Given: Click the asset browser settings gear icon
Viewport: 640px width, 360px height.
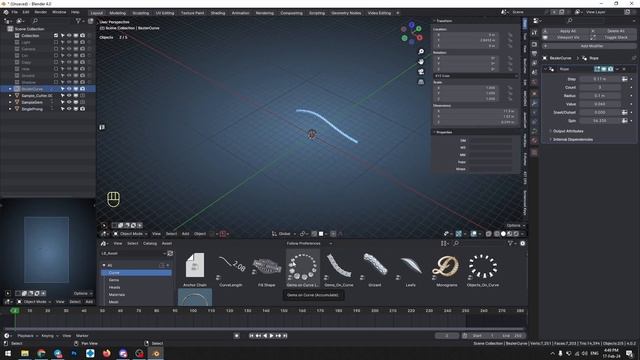Looking at the screenshot, I should pos(522,243).
